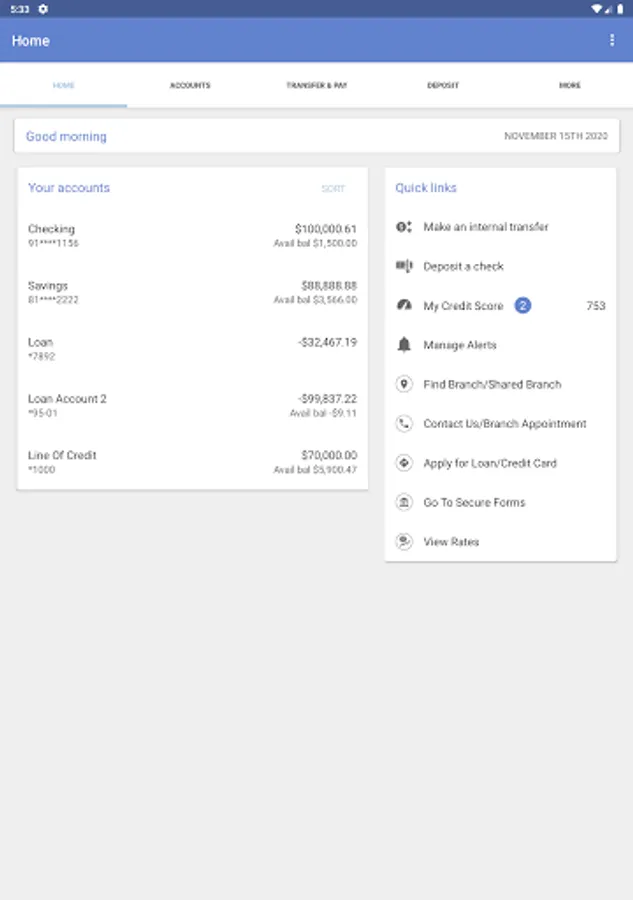The image size is (633, 900).
Task: Open the Deposit tab
Action: pos(443,85)
